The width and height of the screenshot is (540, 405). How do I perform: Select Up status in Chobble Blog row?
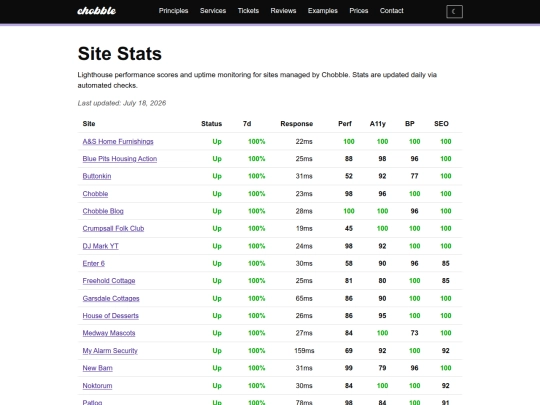point(217,211)
